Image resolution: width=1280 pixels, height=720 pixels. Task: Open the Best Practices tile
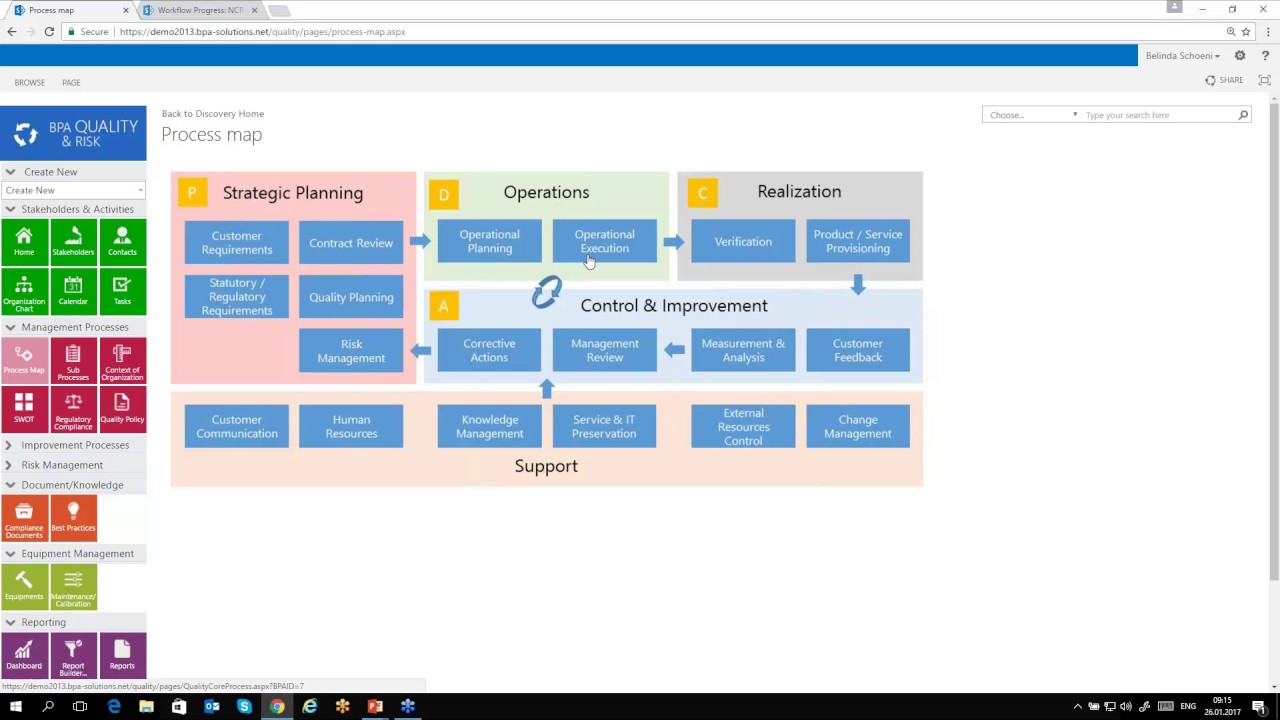pyautogui.click(x=73, y=518)
